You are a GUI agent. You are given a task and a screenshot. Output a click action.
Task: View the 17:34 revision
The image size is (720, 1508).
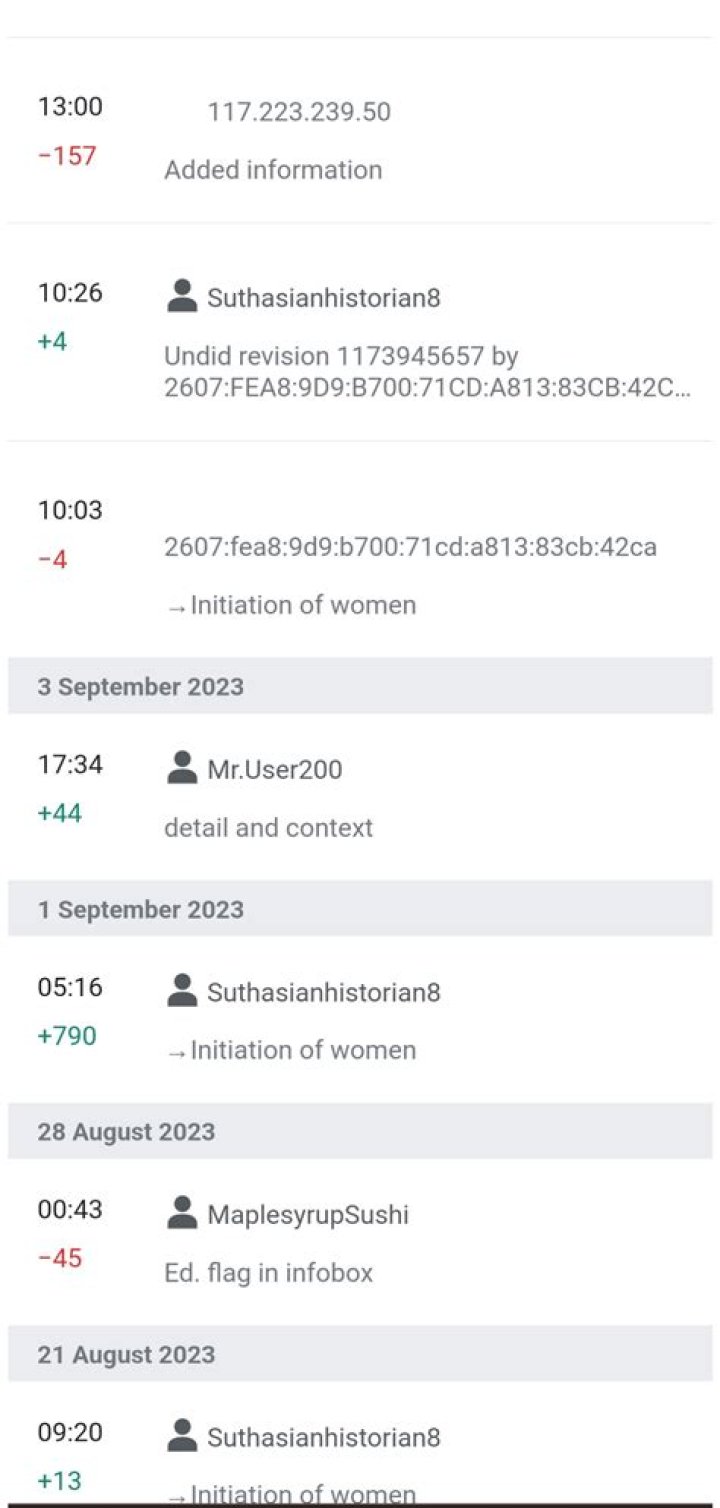(70, 765)
